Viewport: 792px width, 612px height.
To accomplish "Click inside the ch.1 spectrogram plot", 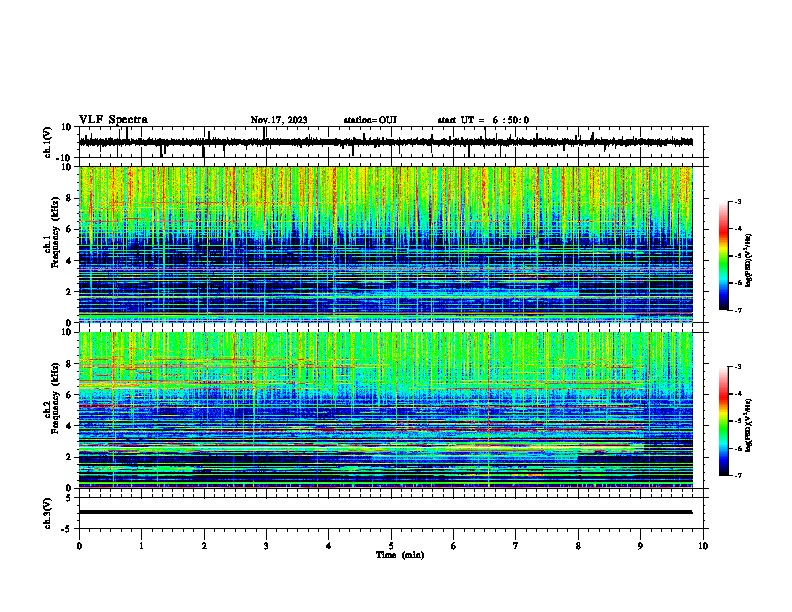I will pyautogui.click(x=386, y=244).
